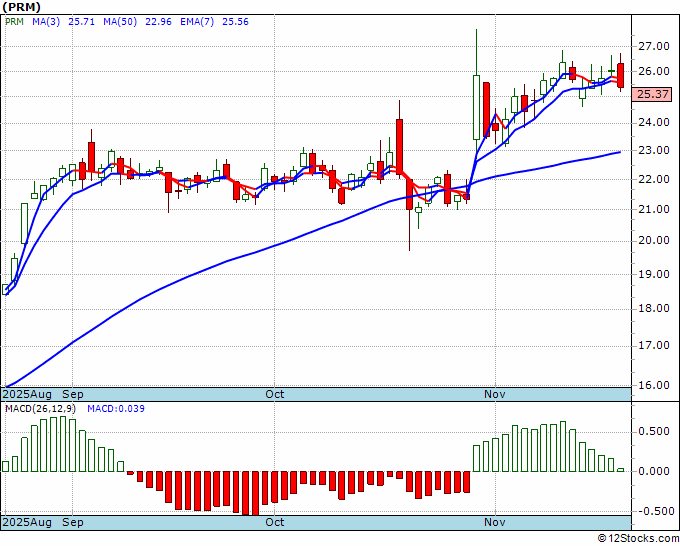The image size is (680, 546).
Task: Click the 22.00 price axis label
Action: [x=653, y=179]
